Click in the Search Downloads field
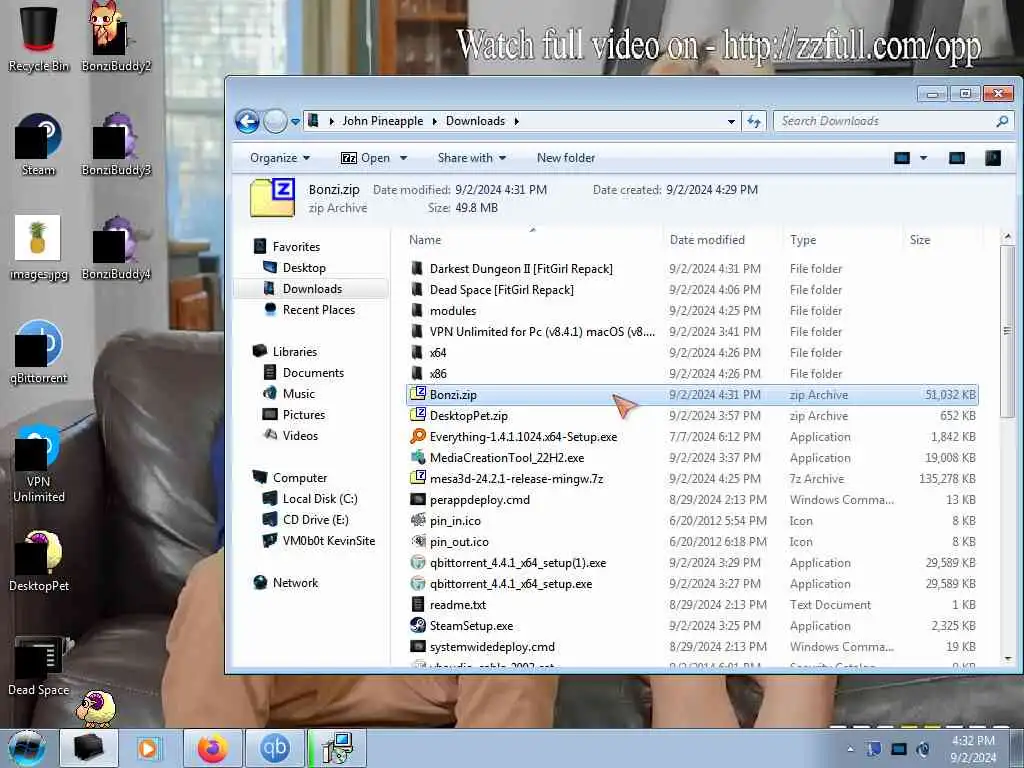This screenshot has width=1024, height=768. 885,121
